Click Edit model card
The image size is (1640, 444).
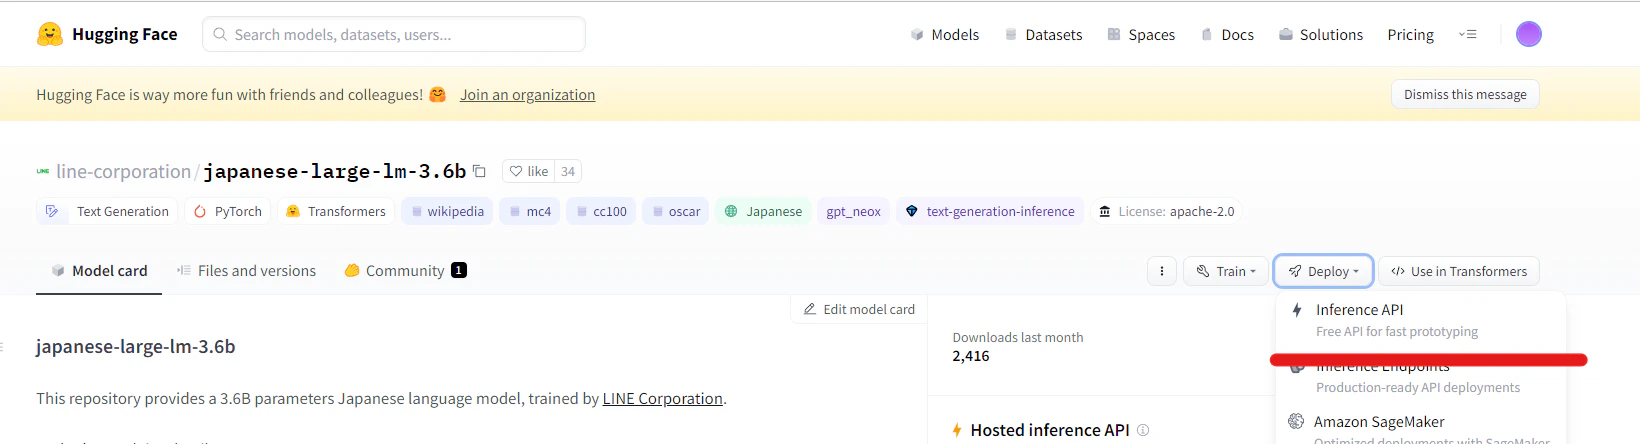pos(859,309)
